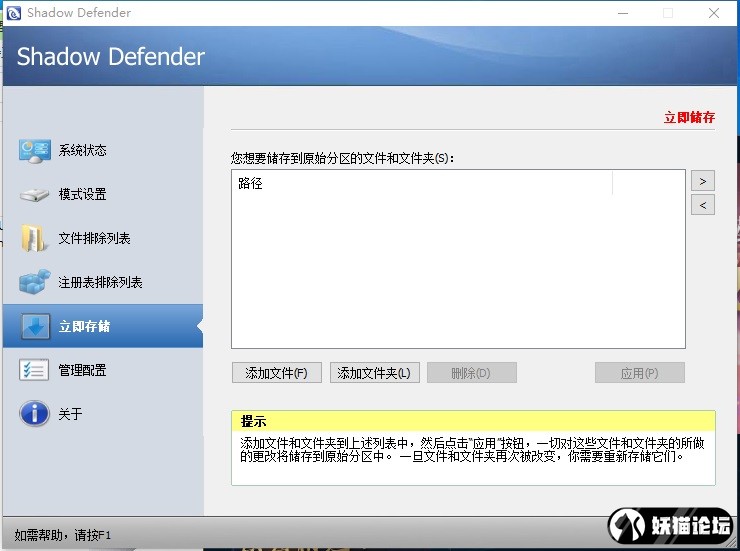Click the 如需帮助，请按F1 status bar text

[x=62, y=535]
